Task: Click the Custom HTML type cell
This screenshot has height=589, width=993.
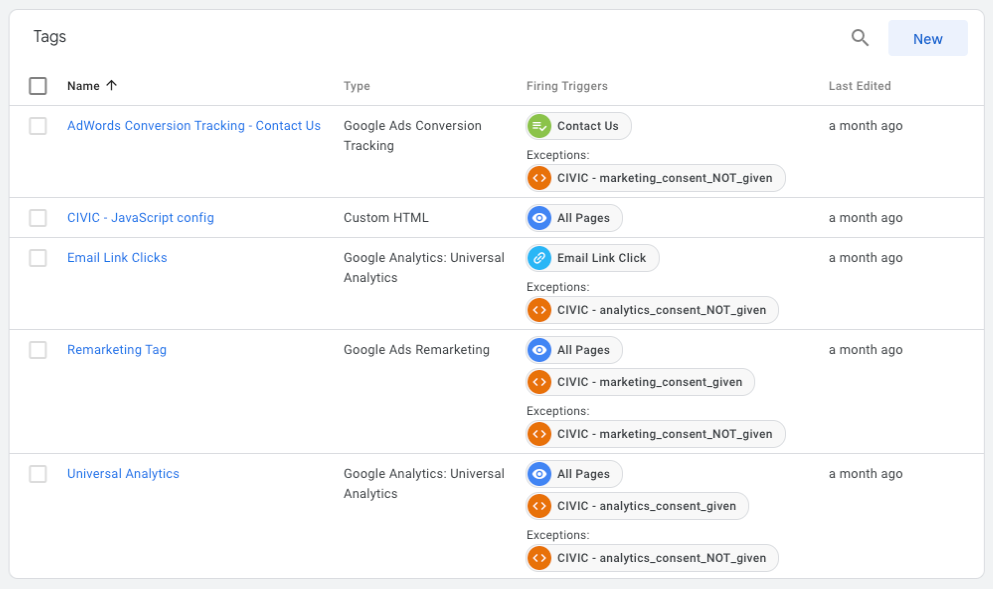Action: [386, 217]
